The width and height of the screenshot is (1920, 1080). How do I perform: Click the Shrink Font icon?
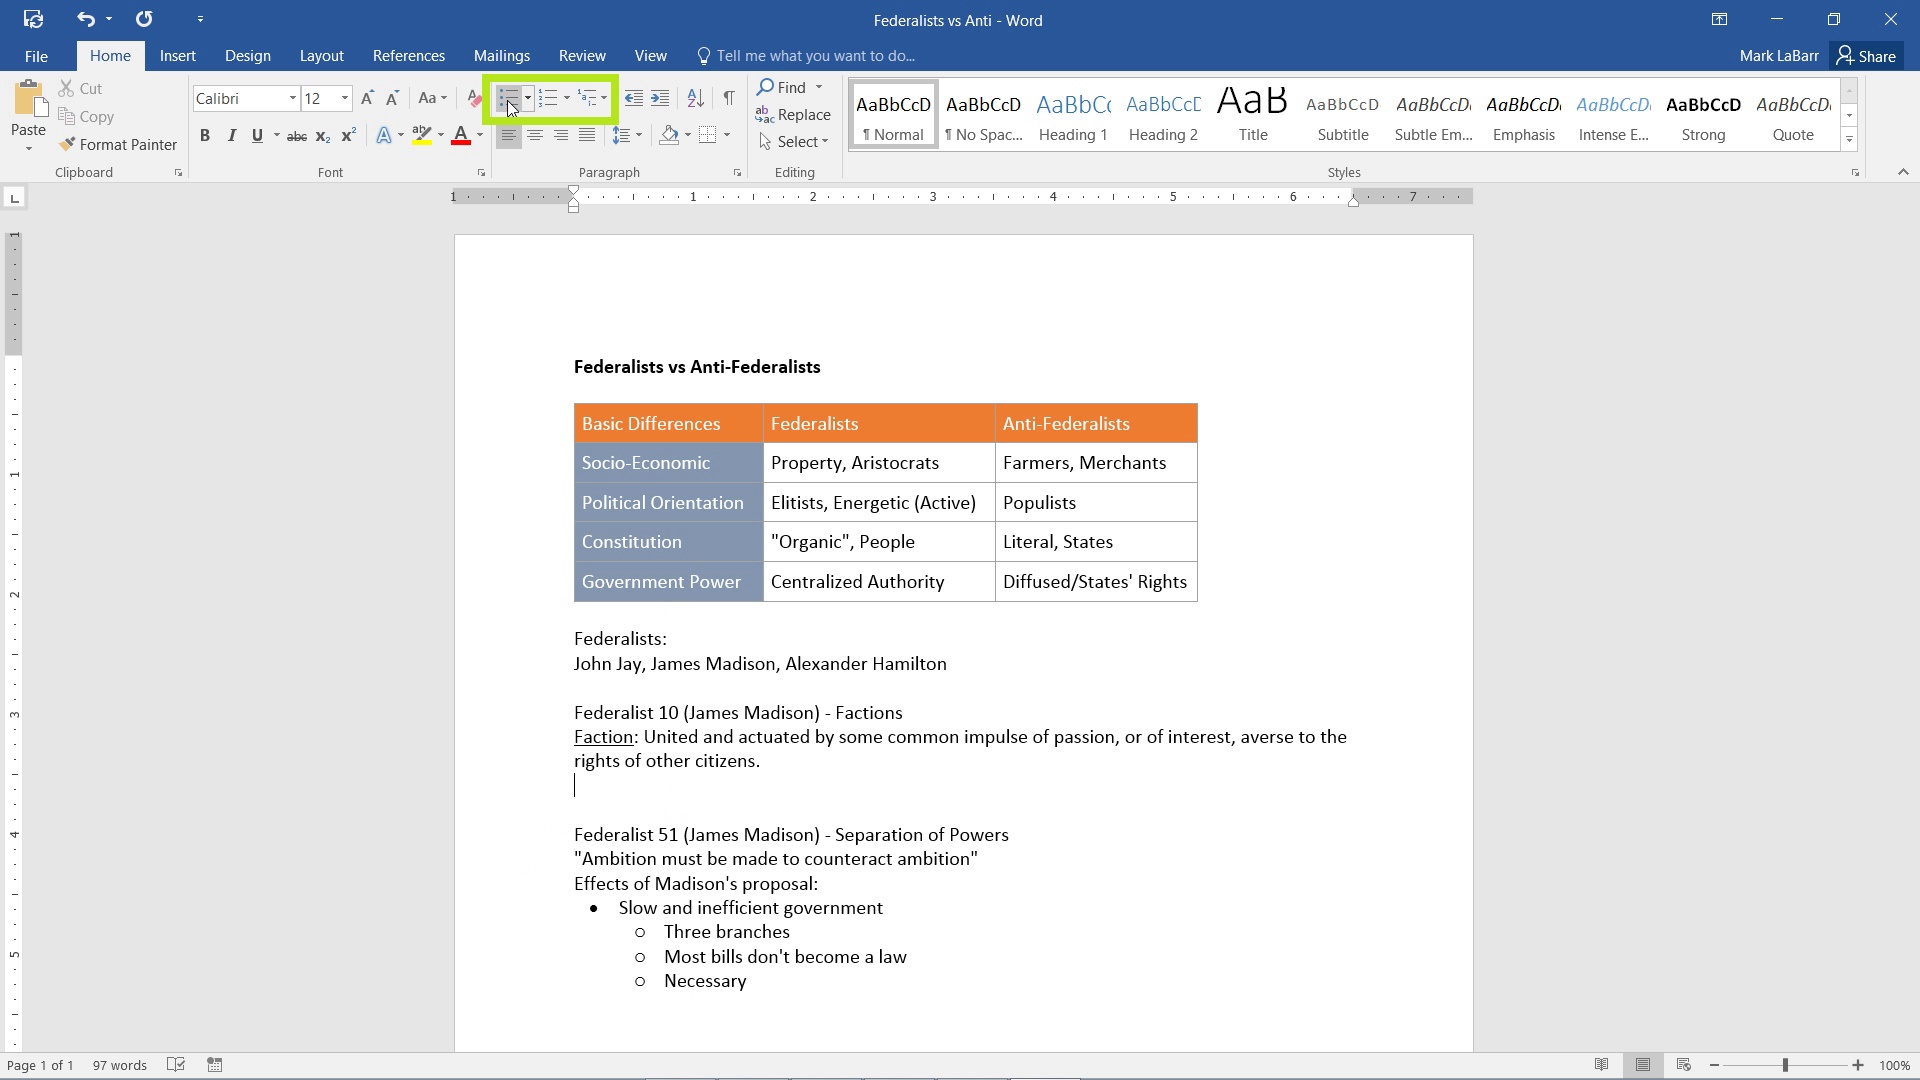click(x=392, y=98)
